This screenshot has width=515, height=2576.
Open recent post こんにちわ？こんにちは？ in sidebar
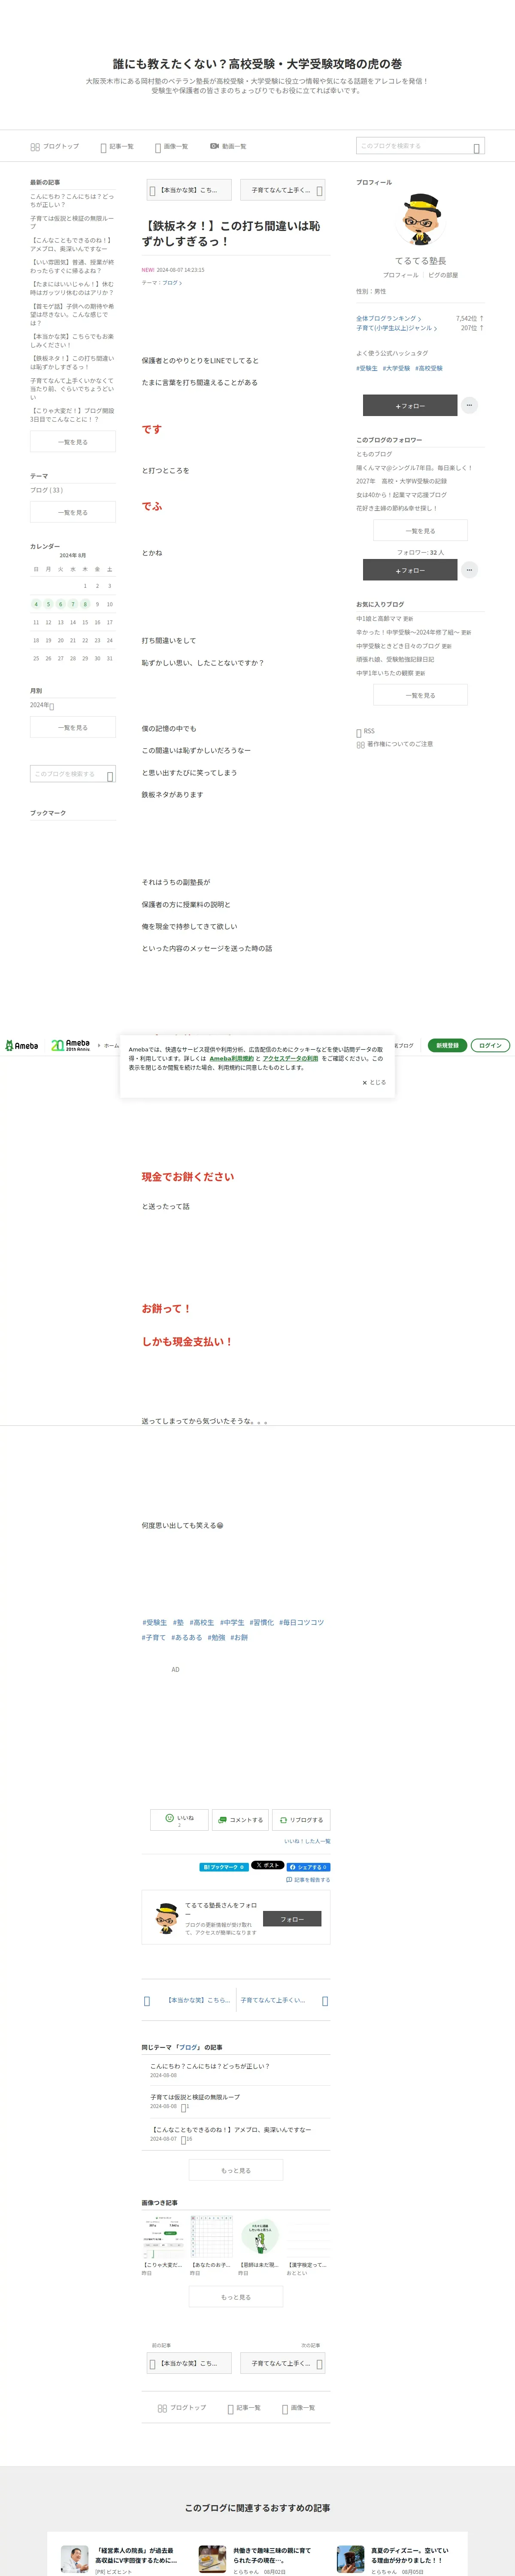pyautogui.click(x=72, y=200)
